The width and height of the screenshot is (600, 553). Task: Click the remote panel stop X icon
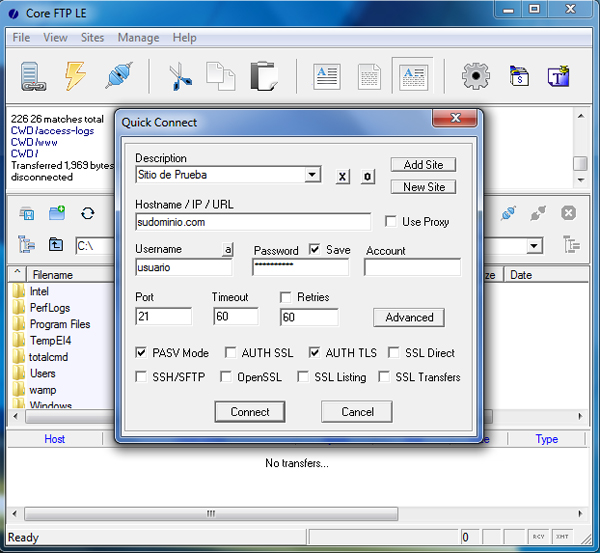(x=568, y=213)
